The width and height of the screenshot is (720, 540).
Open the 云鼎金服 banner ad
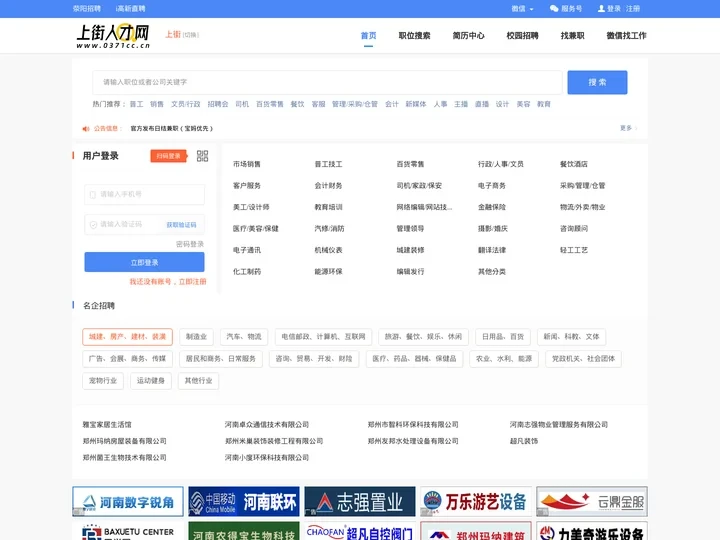point(592,501)
